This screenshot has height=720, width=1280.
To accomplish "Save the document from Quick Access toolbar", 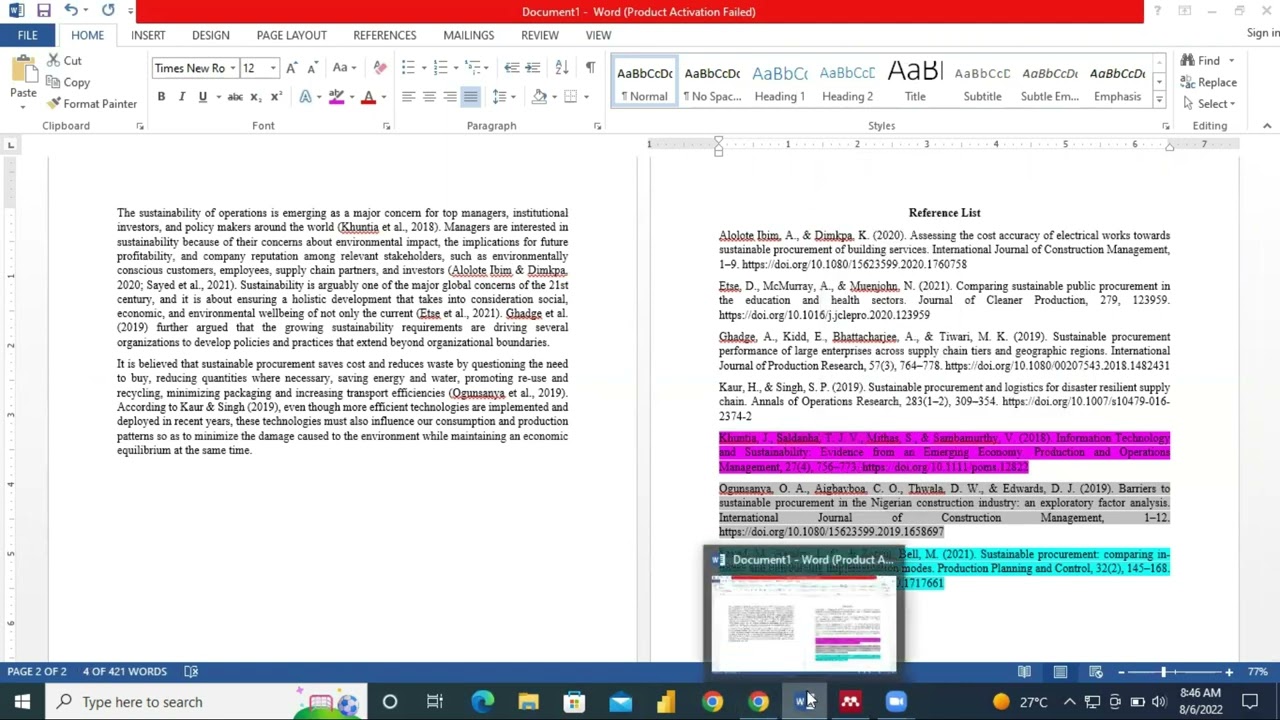I will pos(43,11).
